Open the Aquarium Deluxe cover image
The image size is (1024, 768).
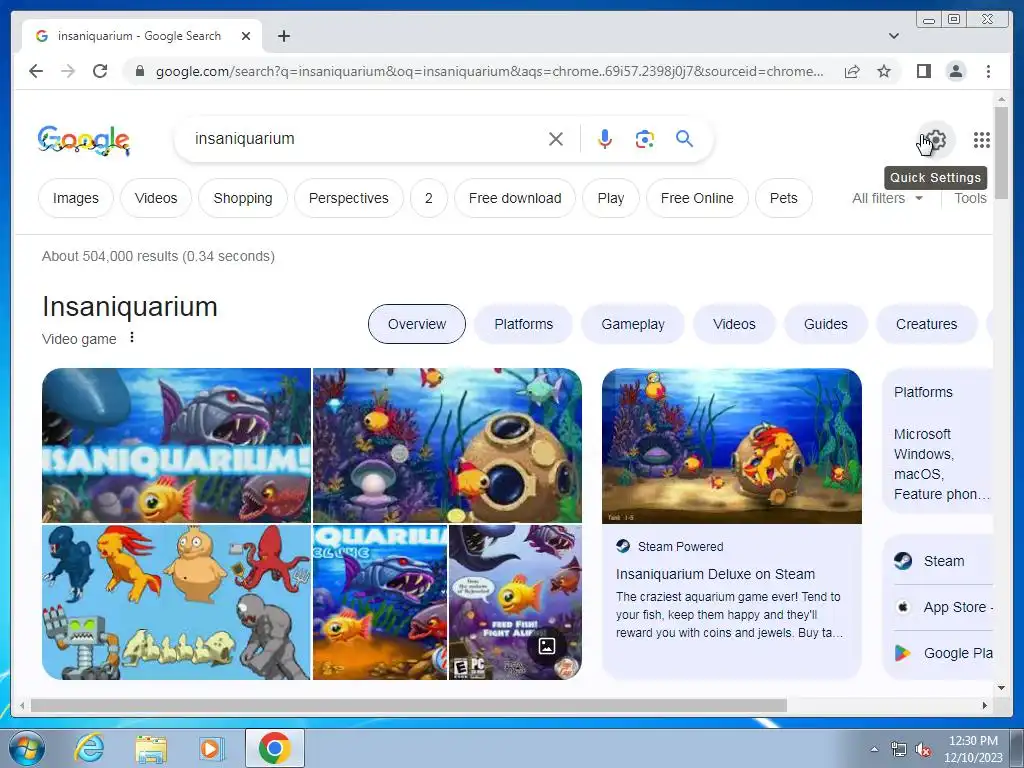(x=380, y=602)
